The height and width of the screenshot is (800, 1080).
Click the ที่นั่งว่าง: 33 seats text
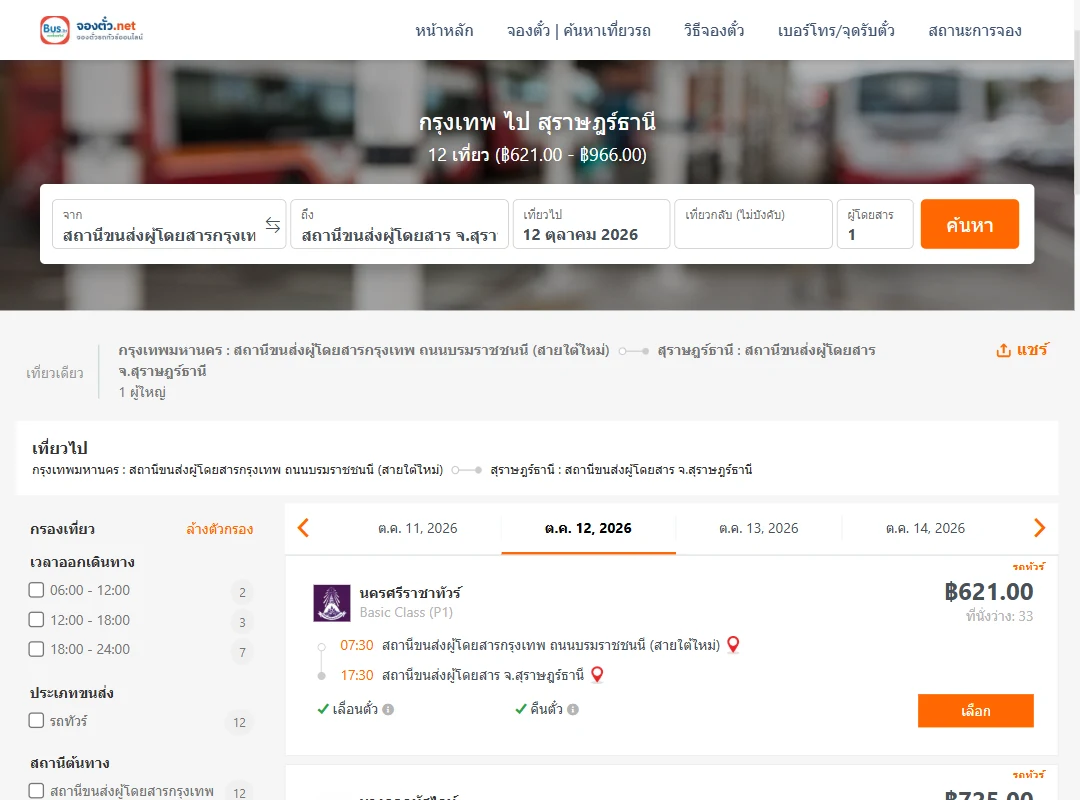[999, 616]
